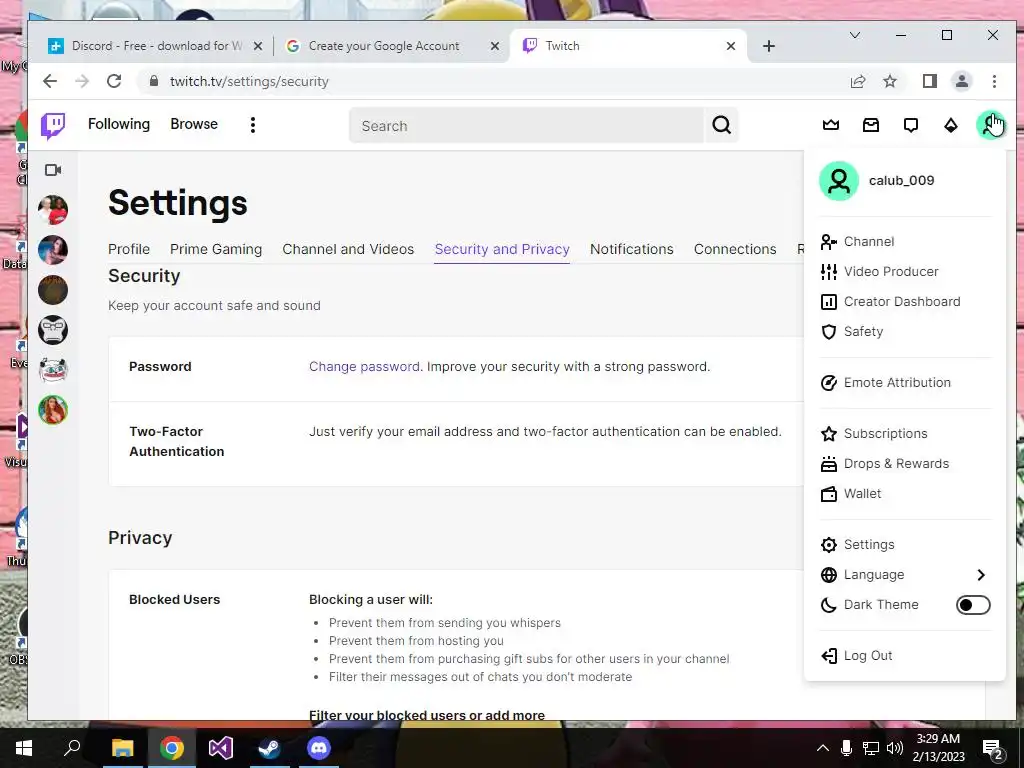Viewport: 1024px width, 768px height.
Task: Switch to the Notifications tab
Action: point(632,249)
